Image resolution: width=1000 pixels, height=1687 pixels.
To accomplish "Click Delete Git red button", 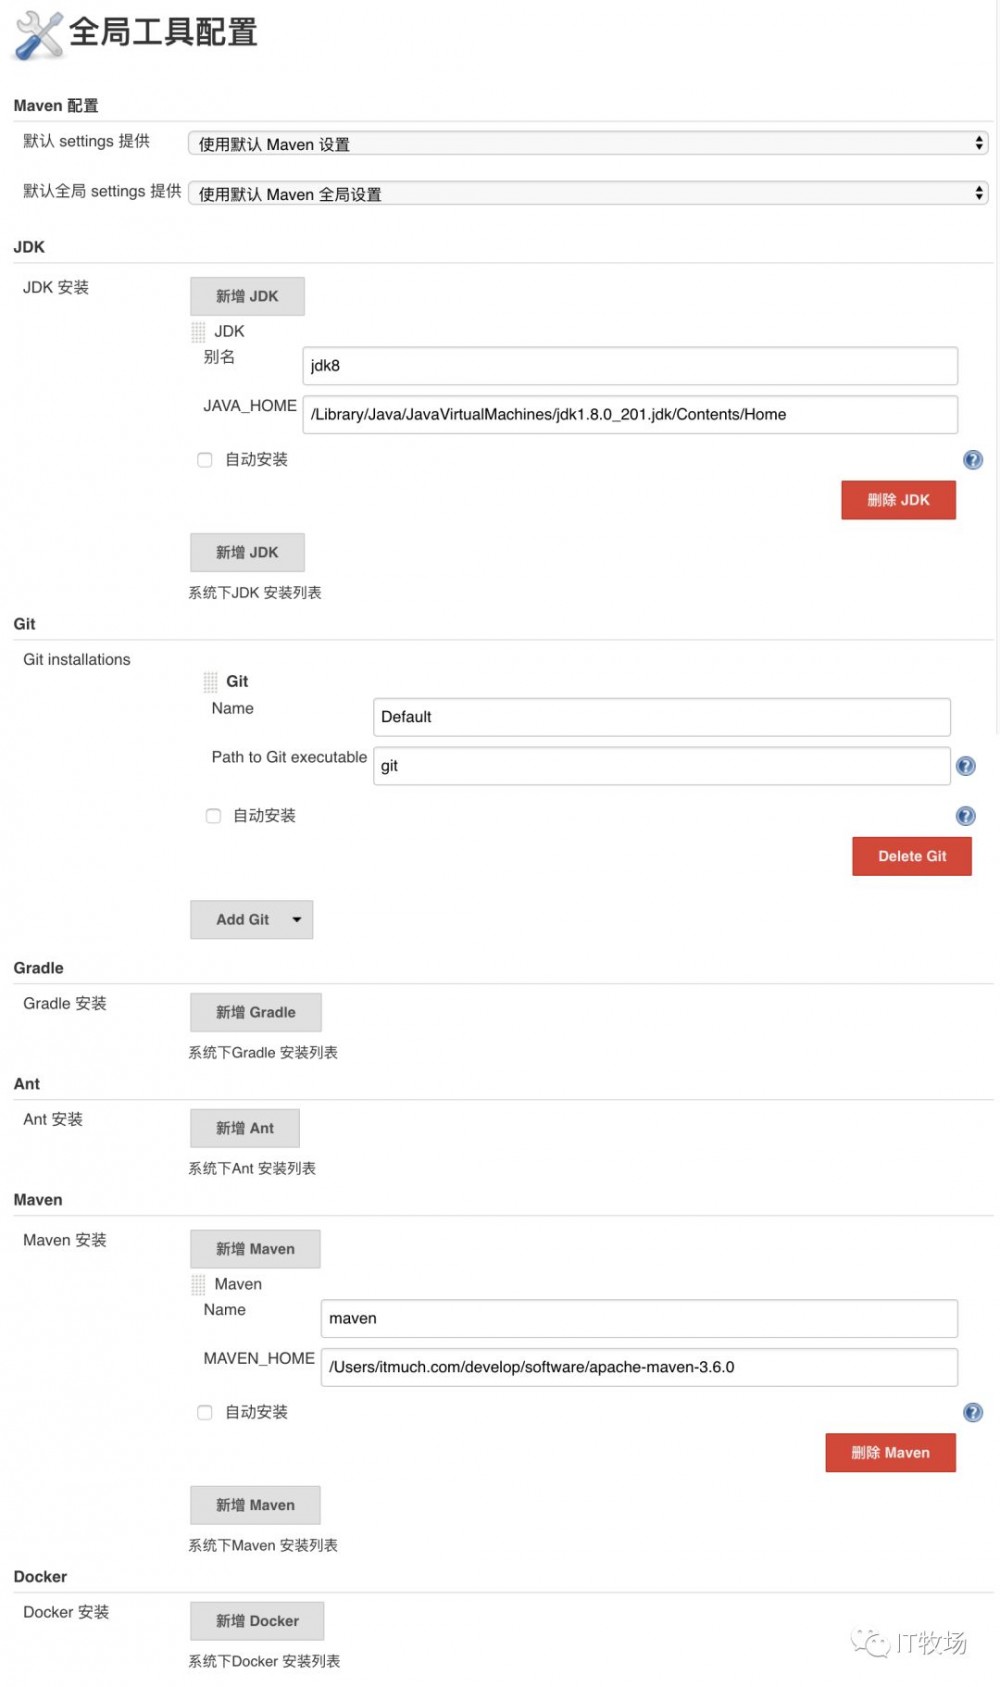I will click(x=912, y=856).
